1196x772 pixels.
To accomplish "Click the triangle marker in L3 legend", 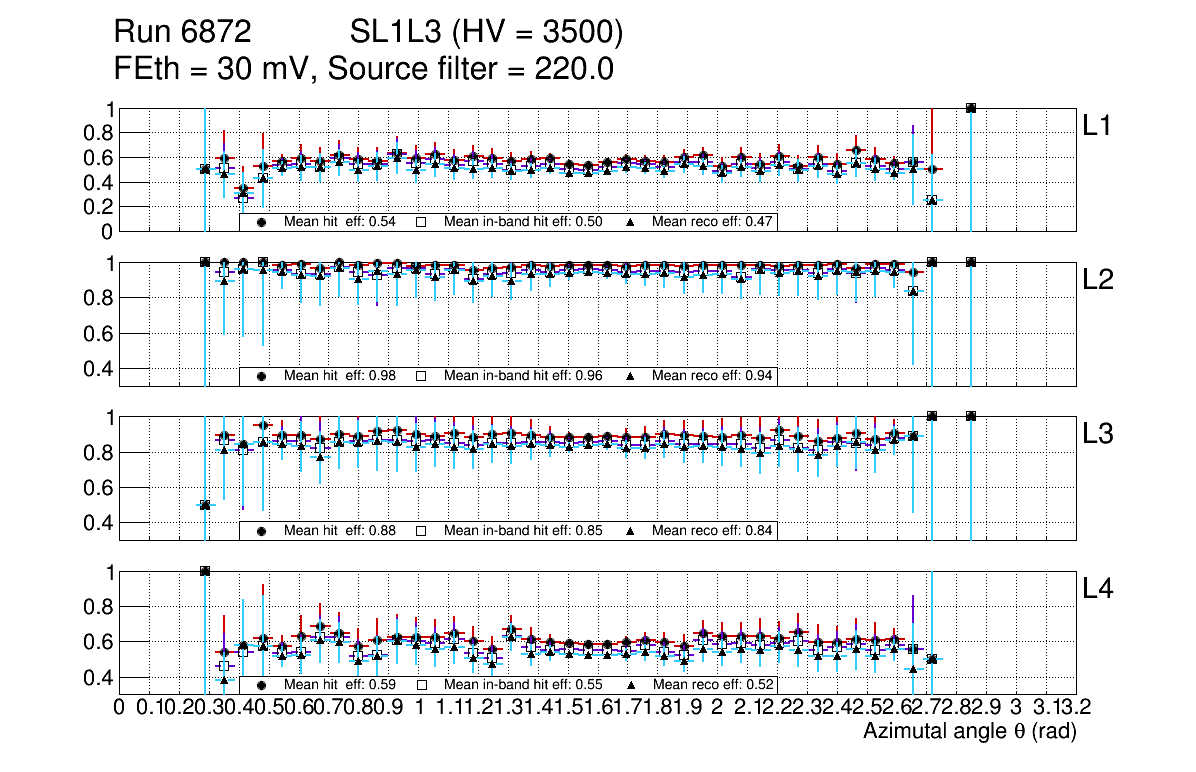I will 629,530.
